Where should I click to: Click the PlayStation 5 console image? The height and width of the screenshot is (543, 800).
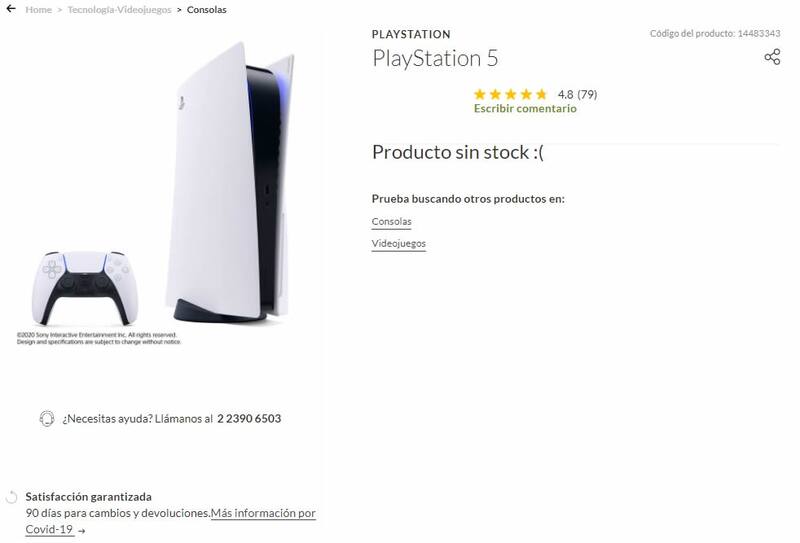pos(230,182)
